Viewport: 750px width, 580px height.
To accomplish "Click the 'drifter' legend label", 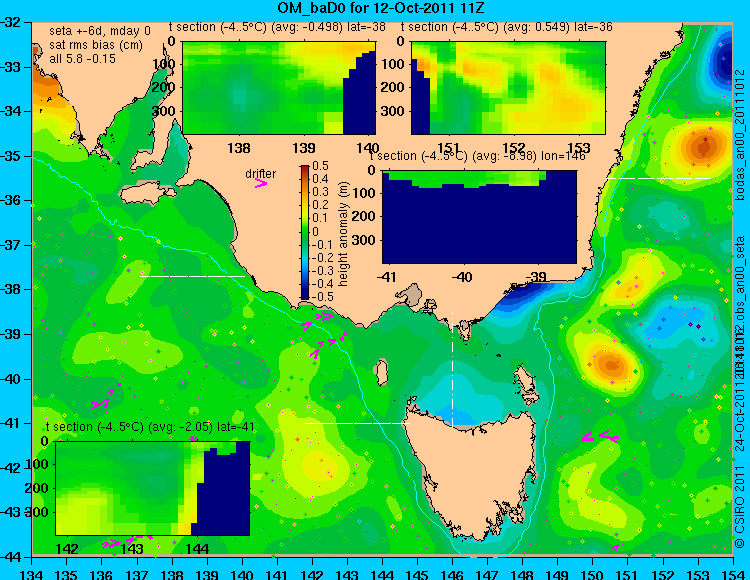I will coord(261,174).
